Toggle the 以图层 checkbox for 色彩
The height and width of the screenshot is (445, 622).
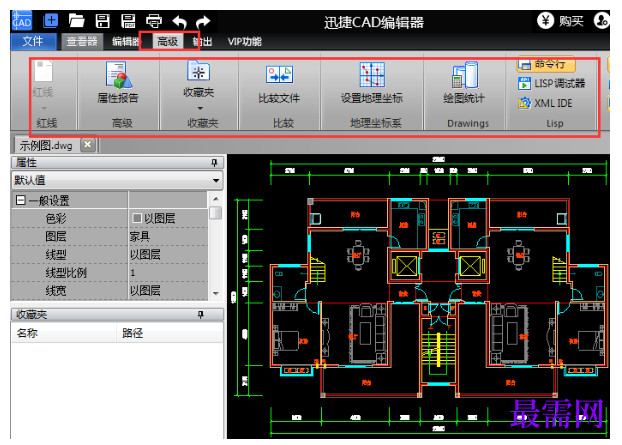point(137,218)
